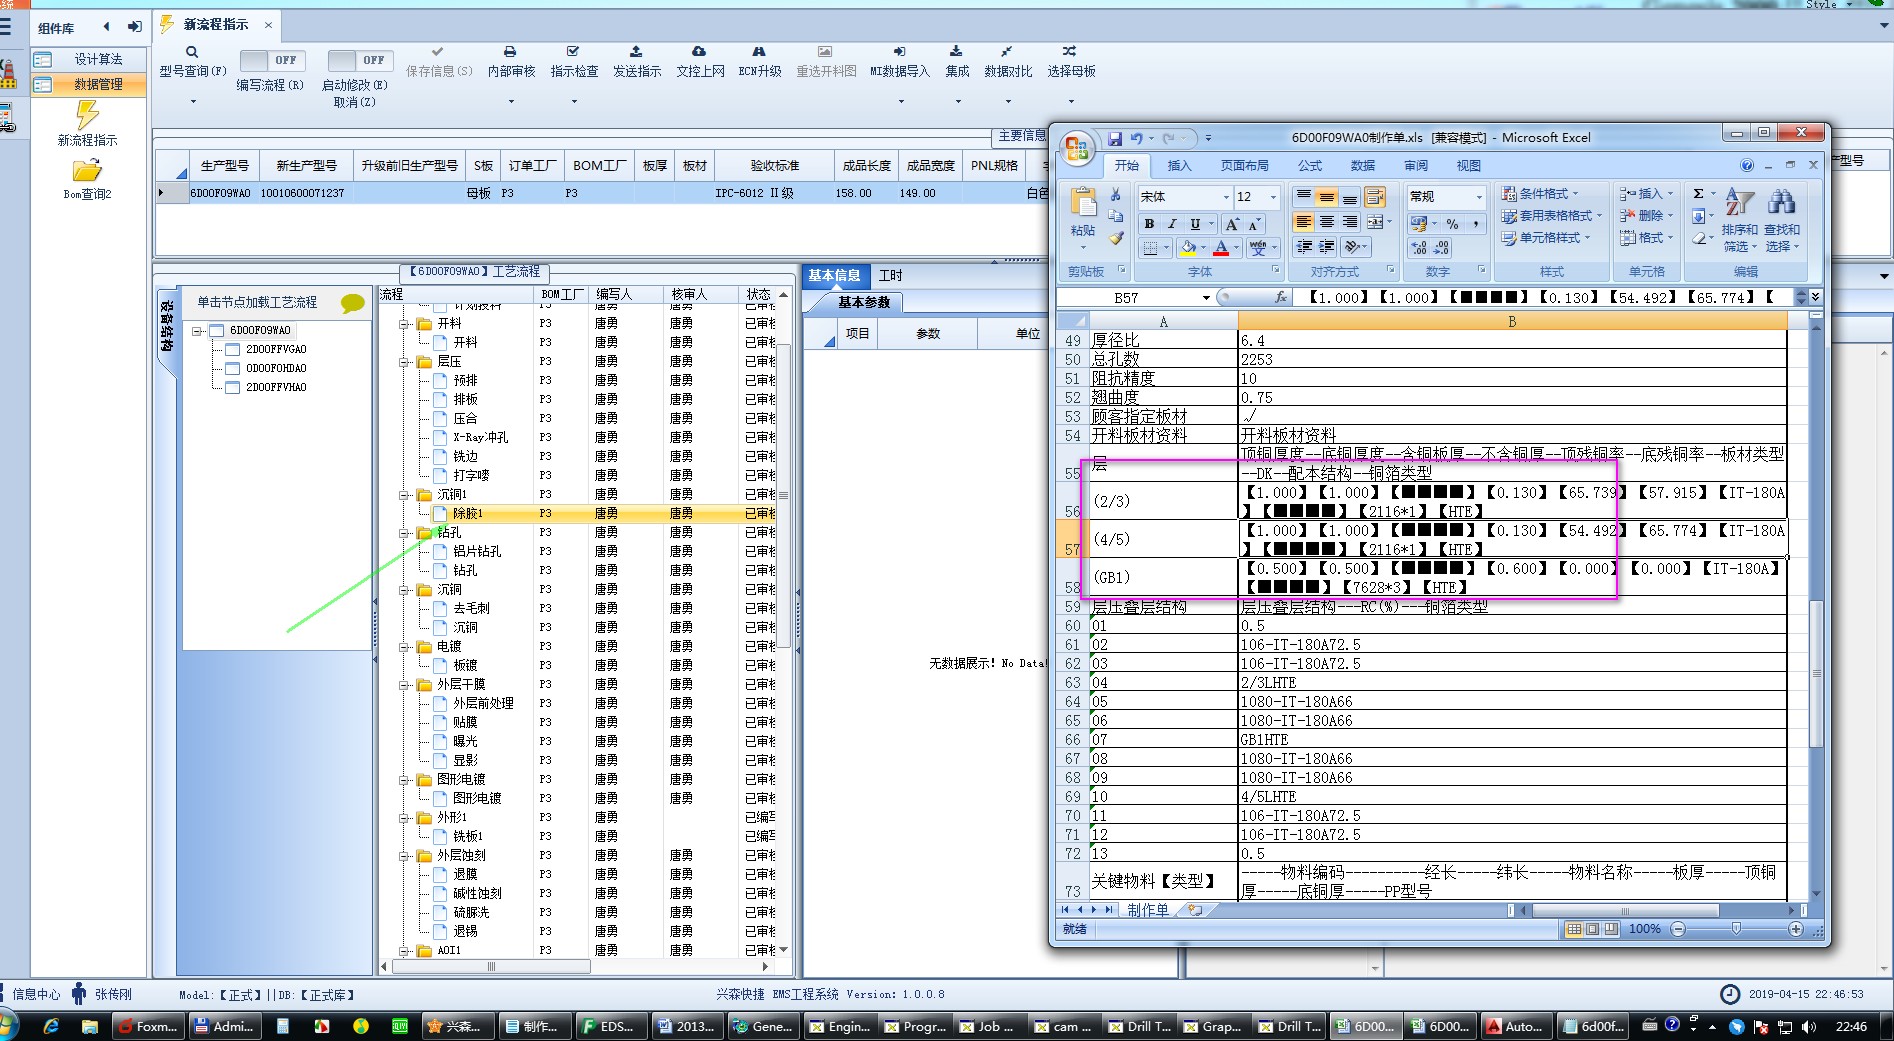This screenshot has height=1041, width=1894.
Task: Collapse the 层压 folder in process tree
Action: [x=405, y=362]
